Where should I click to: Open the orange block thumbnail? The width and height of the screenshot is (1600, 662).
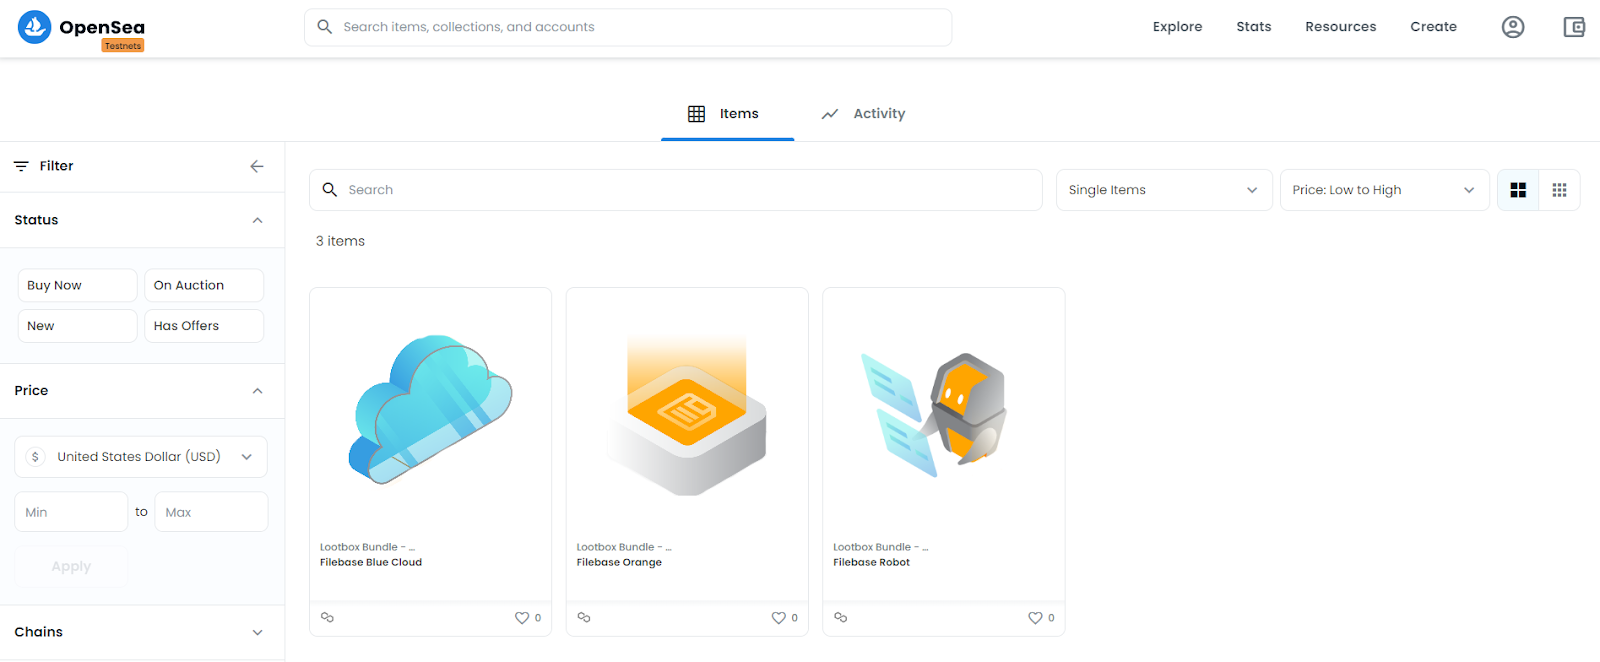[687, 415]
